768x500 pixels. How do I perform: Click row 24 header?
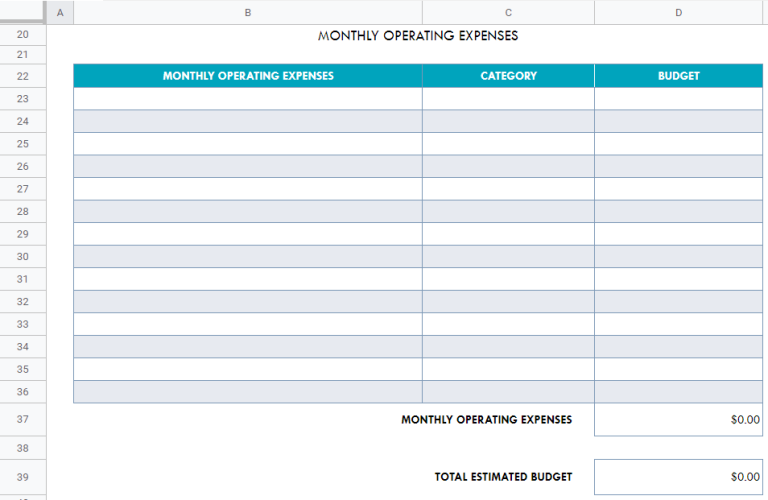[x=23, y=121]
